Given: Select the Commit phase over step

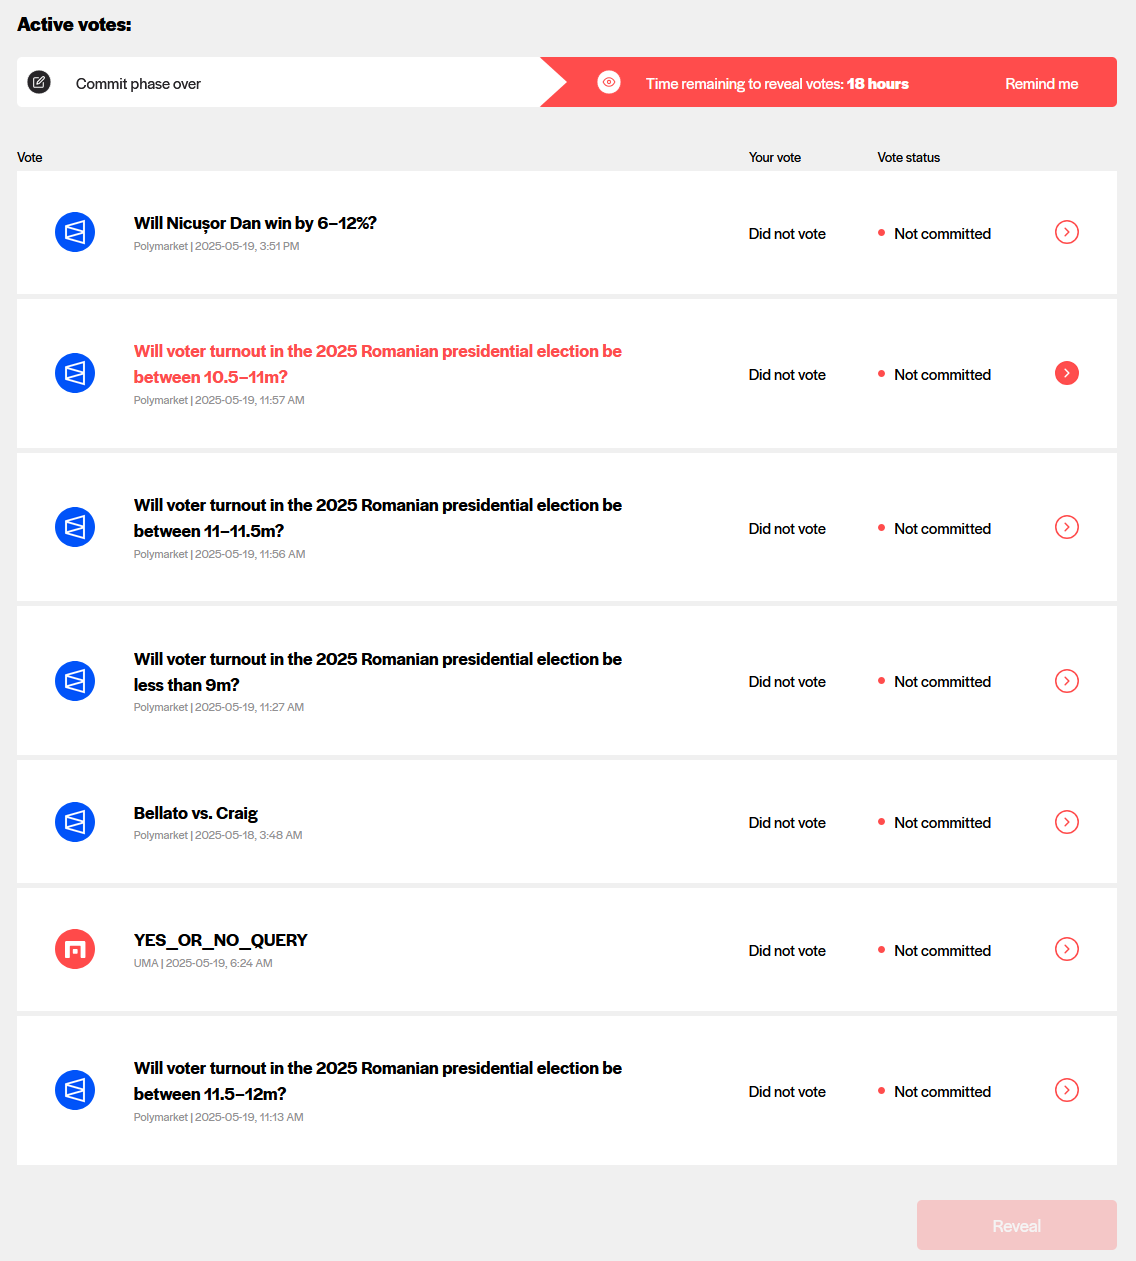Looking at the screenshot, I should 138,84.
